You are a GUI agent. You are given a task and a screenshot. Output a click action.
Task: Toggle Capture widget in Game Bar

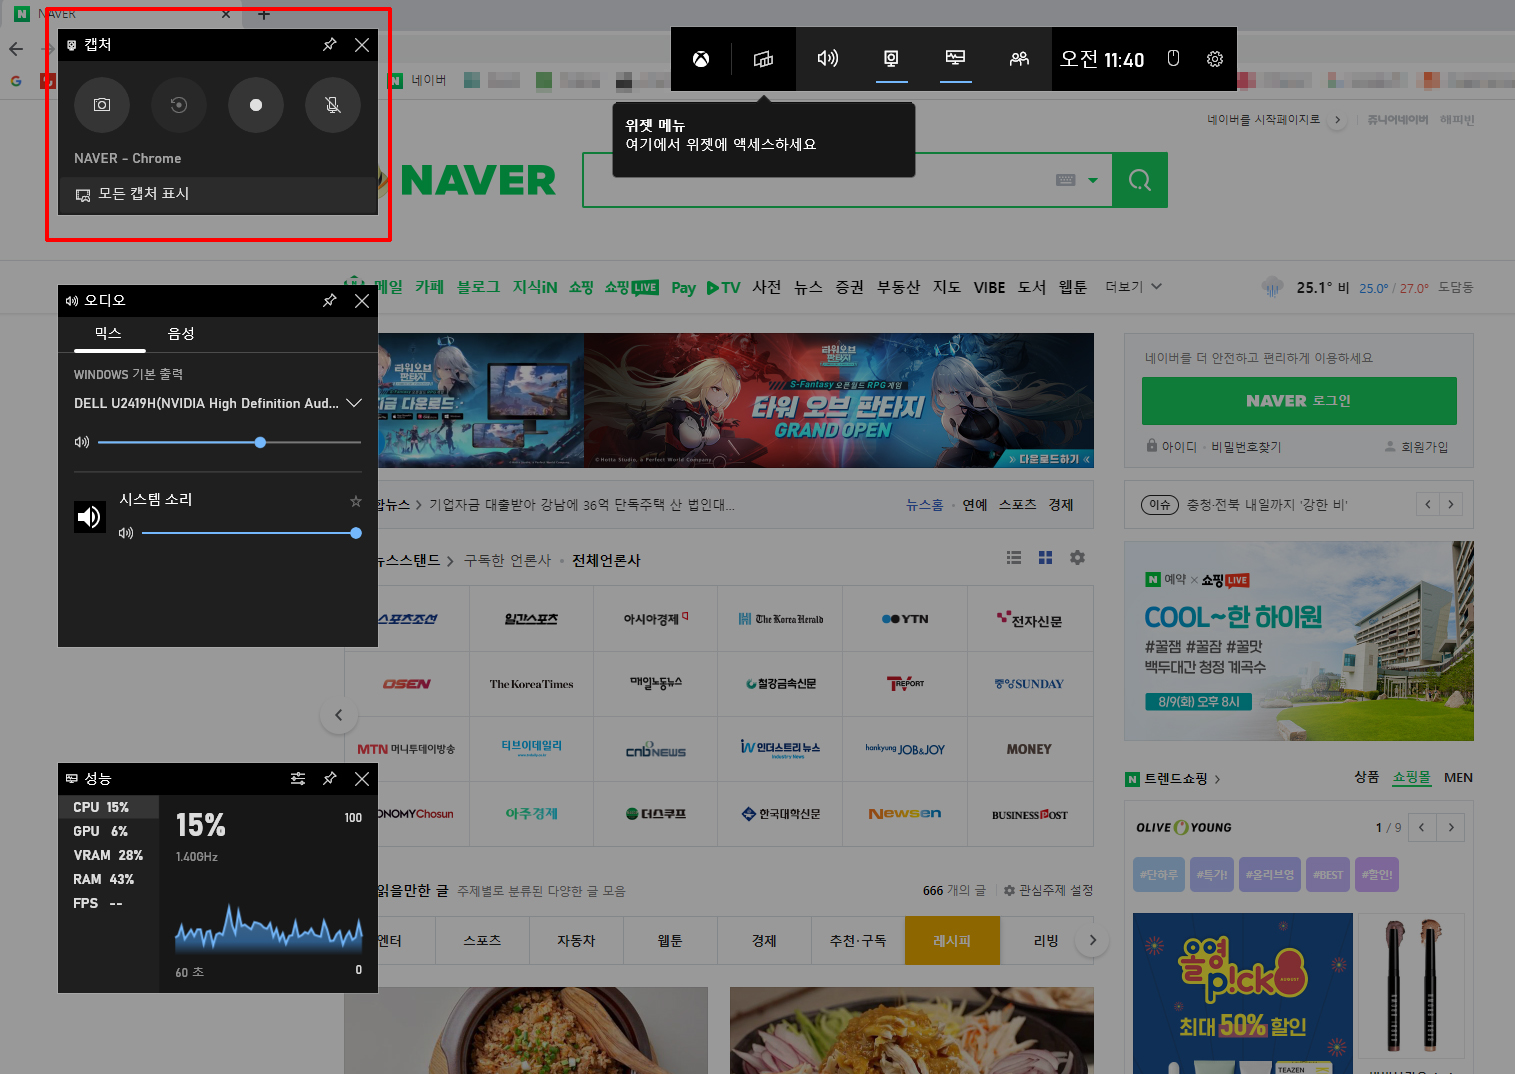coord(891,59)
